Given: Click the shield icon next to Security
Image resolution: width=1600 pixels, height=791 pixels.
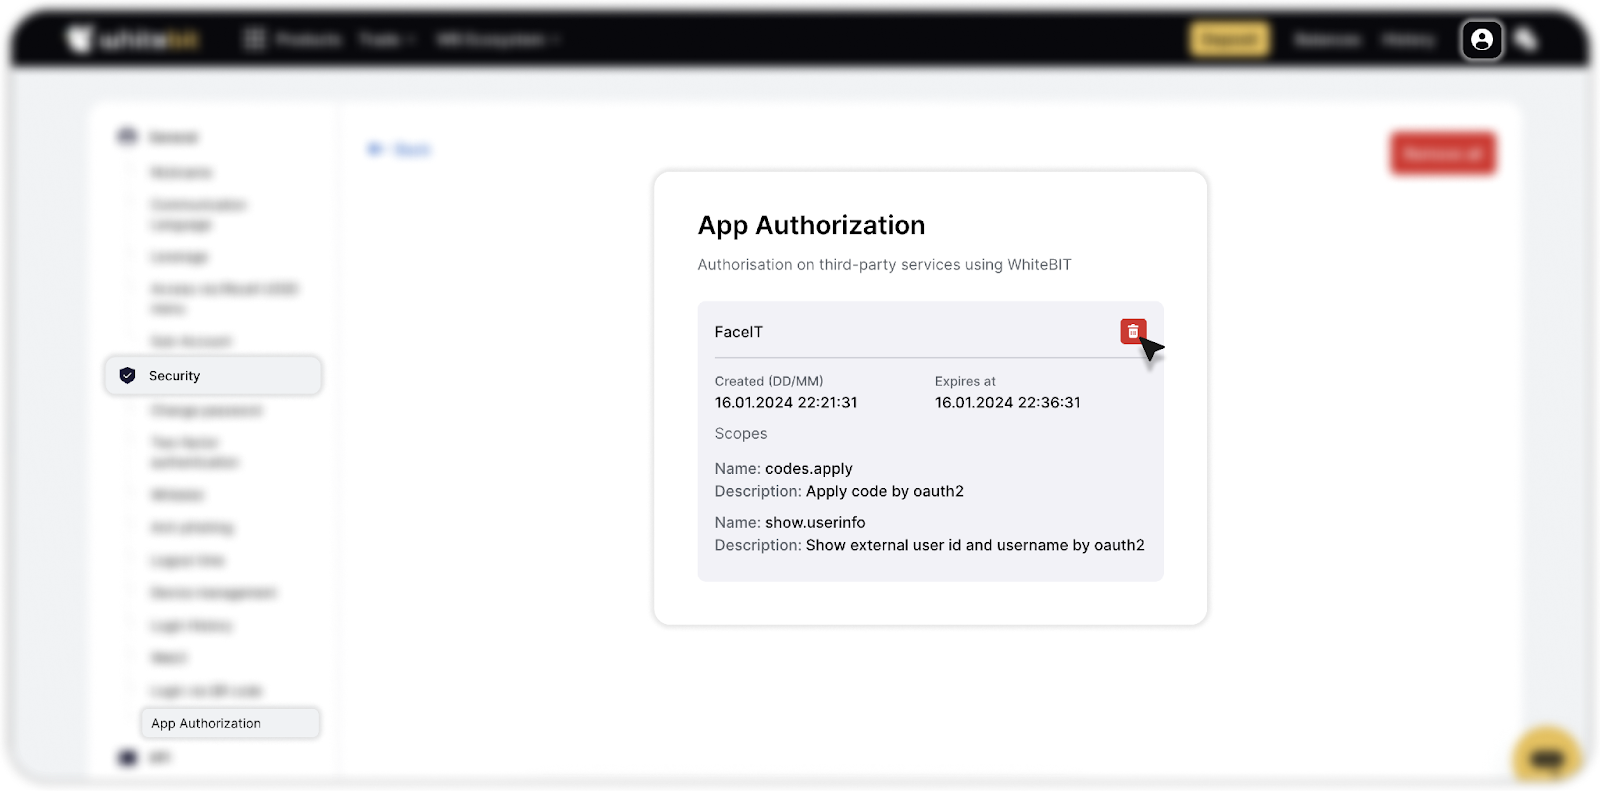Looking at the screenshot, I should pos(127,376).
